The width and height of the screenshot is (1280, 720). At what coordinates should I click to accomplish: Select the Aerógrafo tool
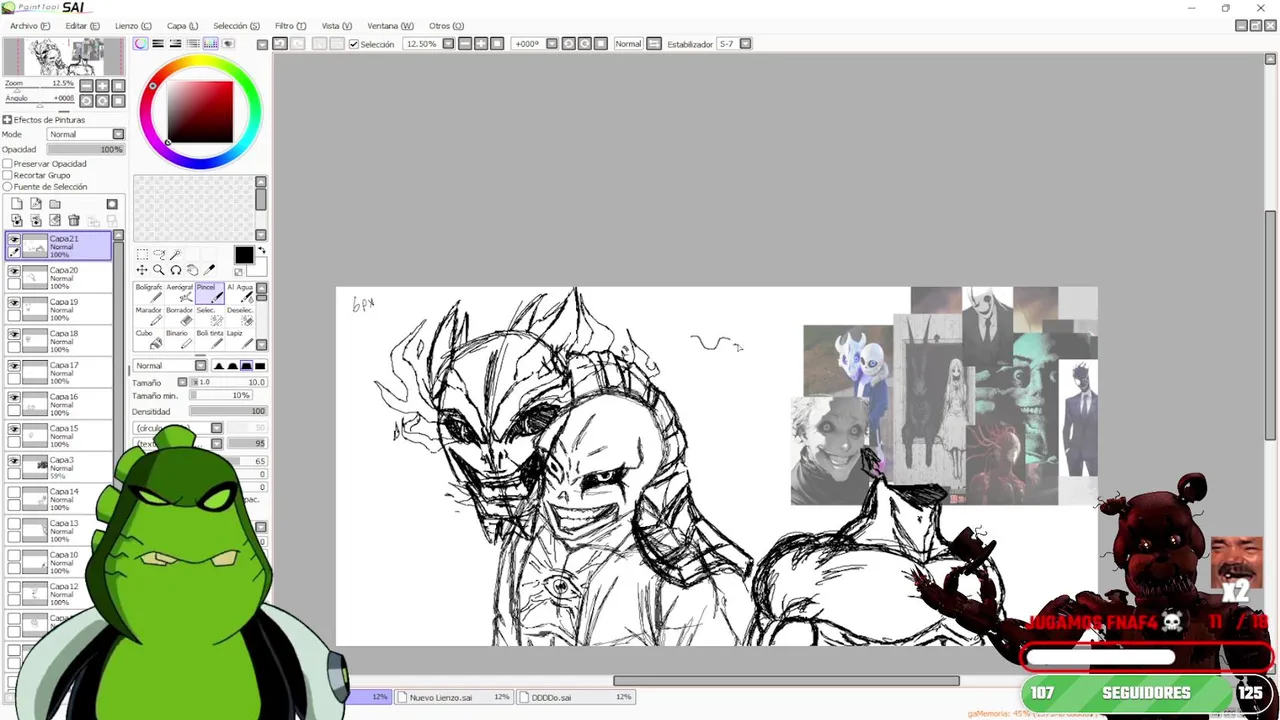click(x=180, y=292)
